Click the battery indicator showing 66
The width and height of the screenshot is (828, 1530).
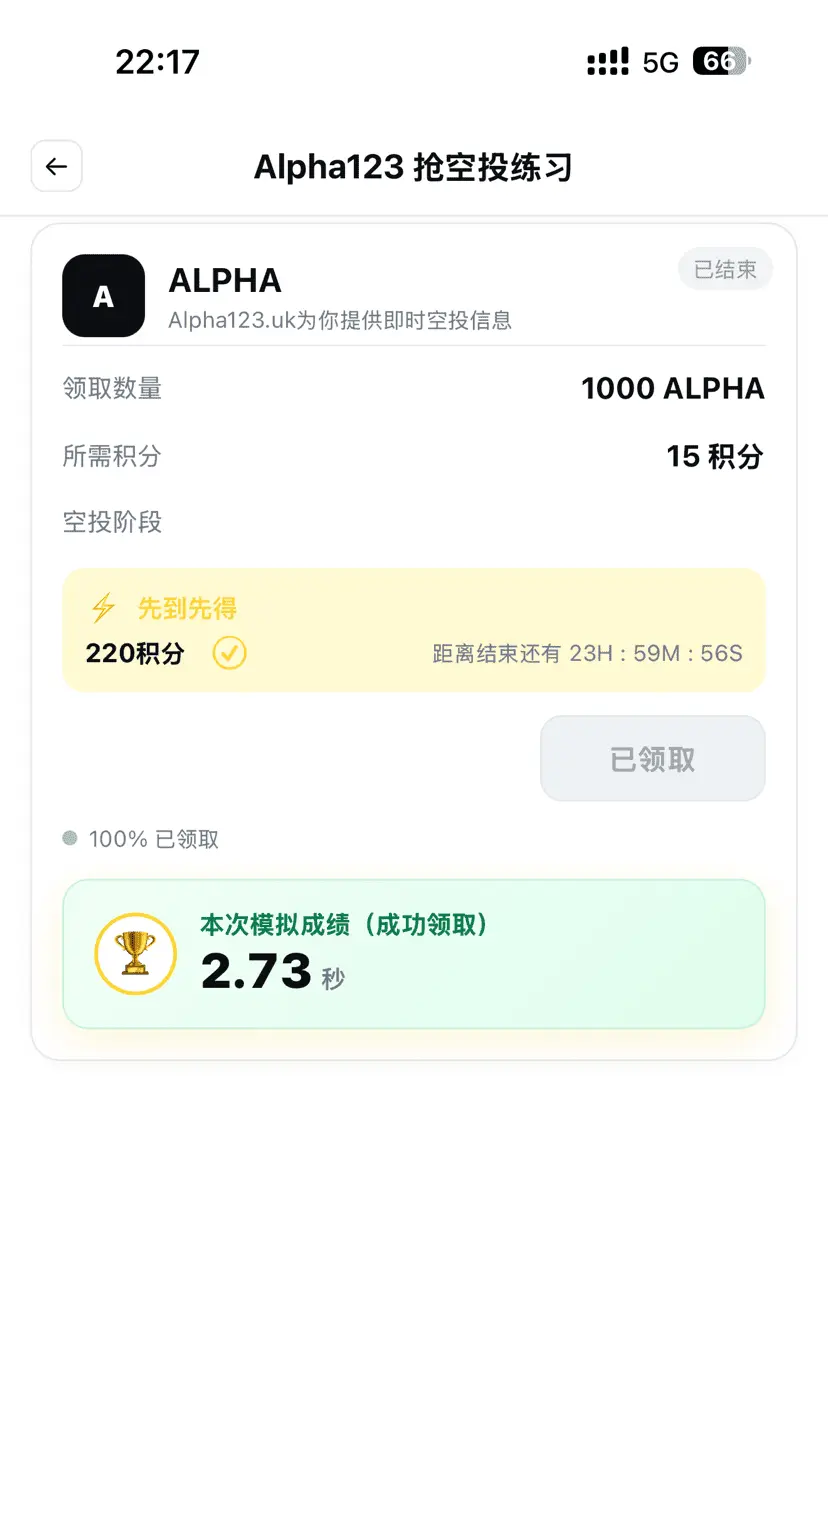click(x=721, y=62)
